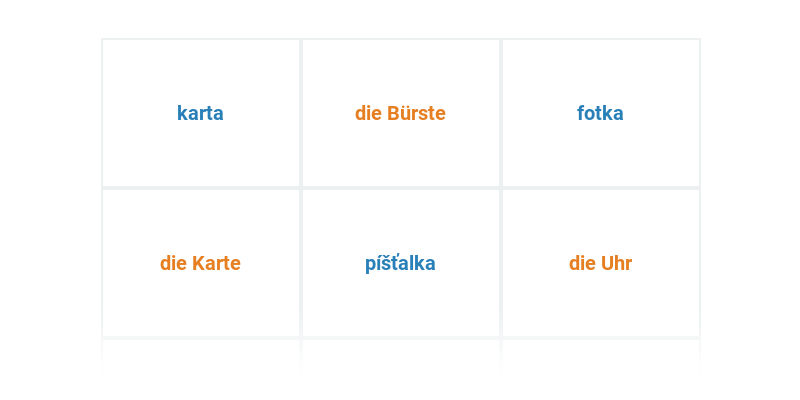This screenshot has height=400, width=800.
Task: Click the "die Bürste" card
Action: pyautogui.click(x=401, y=113)
